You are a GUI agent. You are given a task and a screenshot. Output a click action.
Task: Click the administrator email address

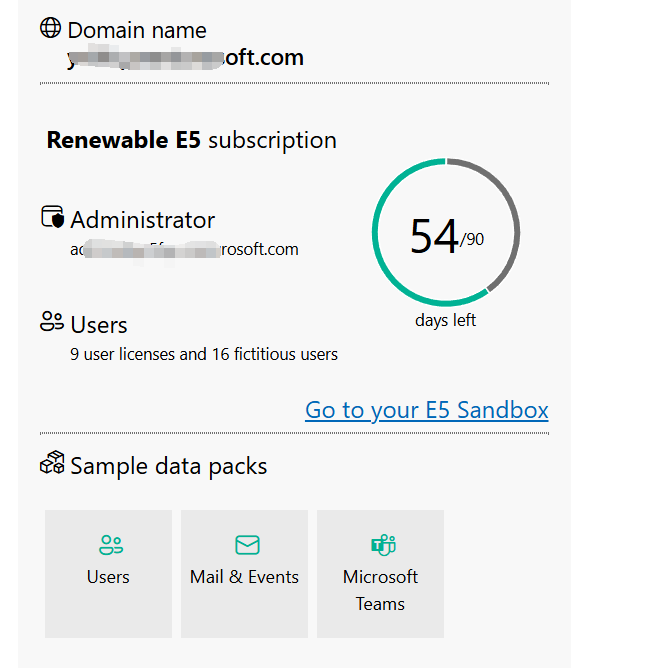184,249
